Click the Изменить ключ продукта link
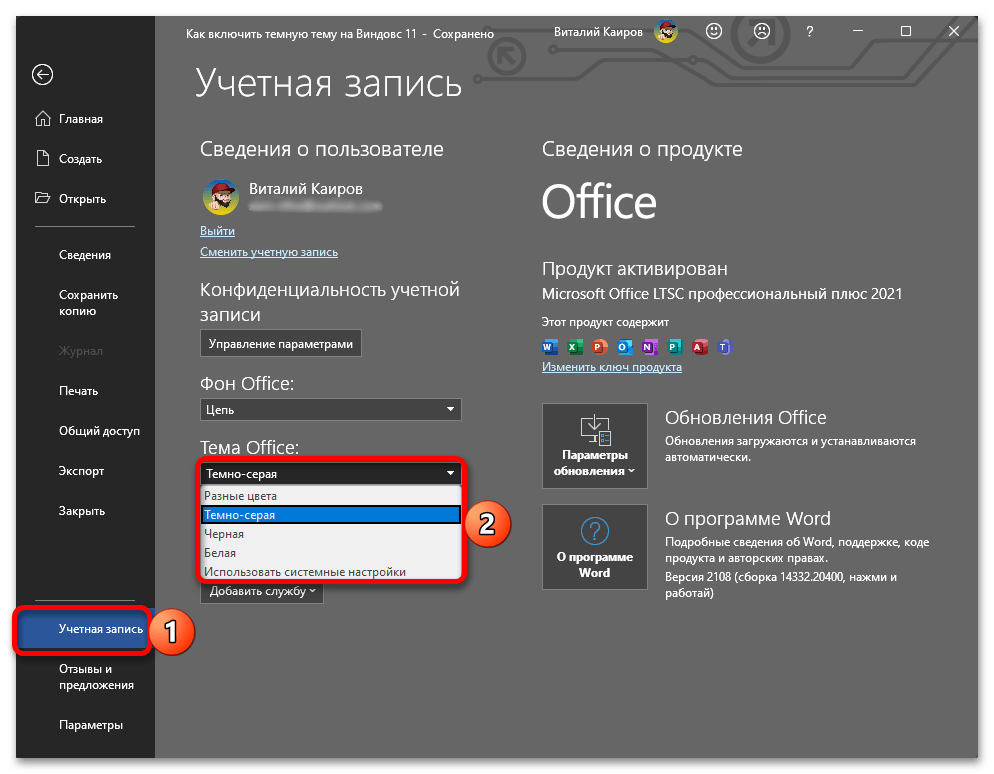The height and width of the screenshot is (774, 994). click(x=612, y=367)
